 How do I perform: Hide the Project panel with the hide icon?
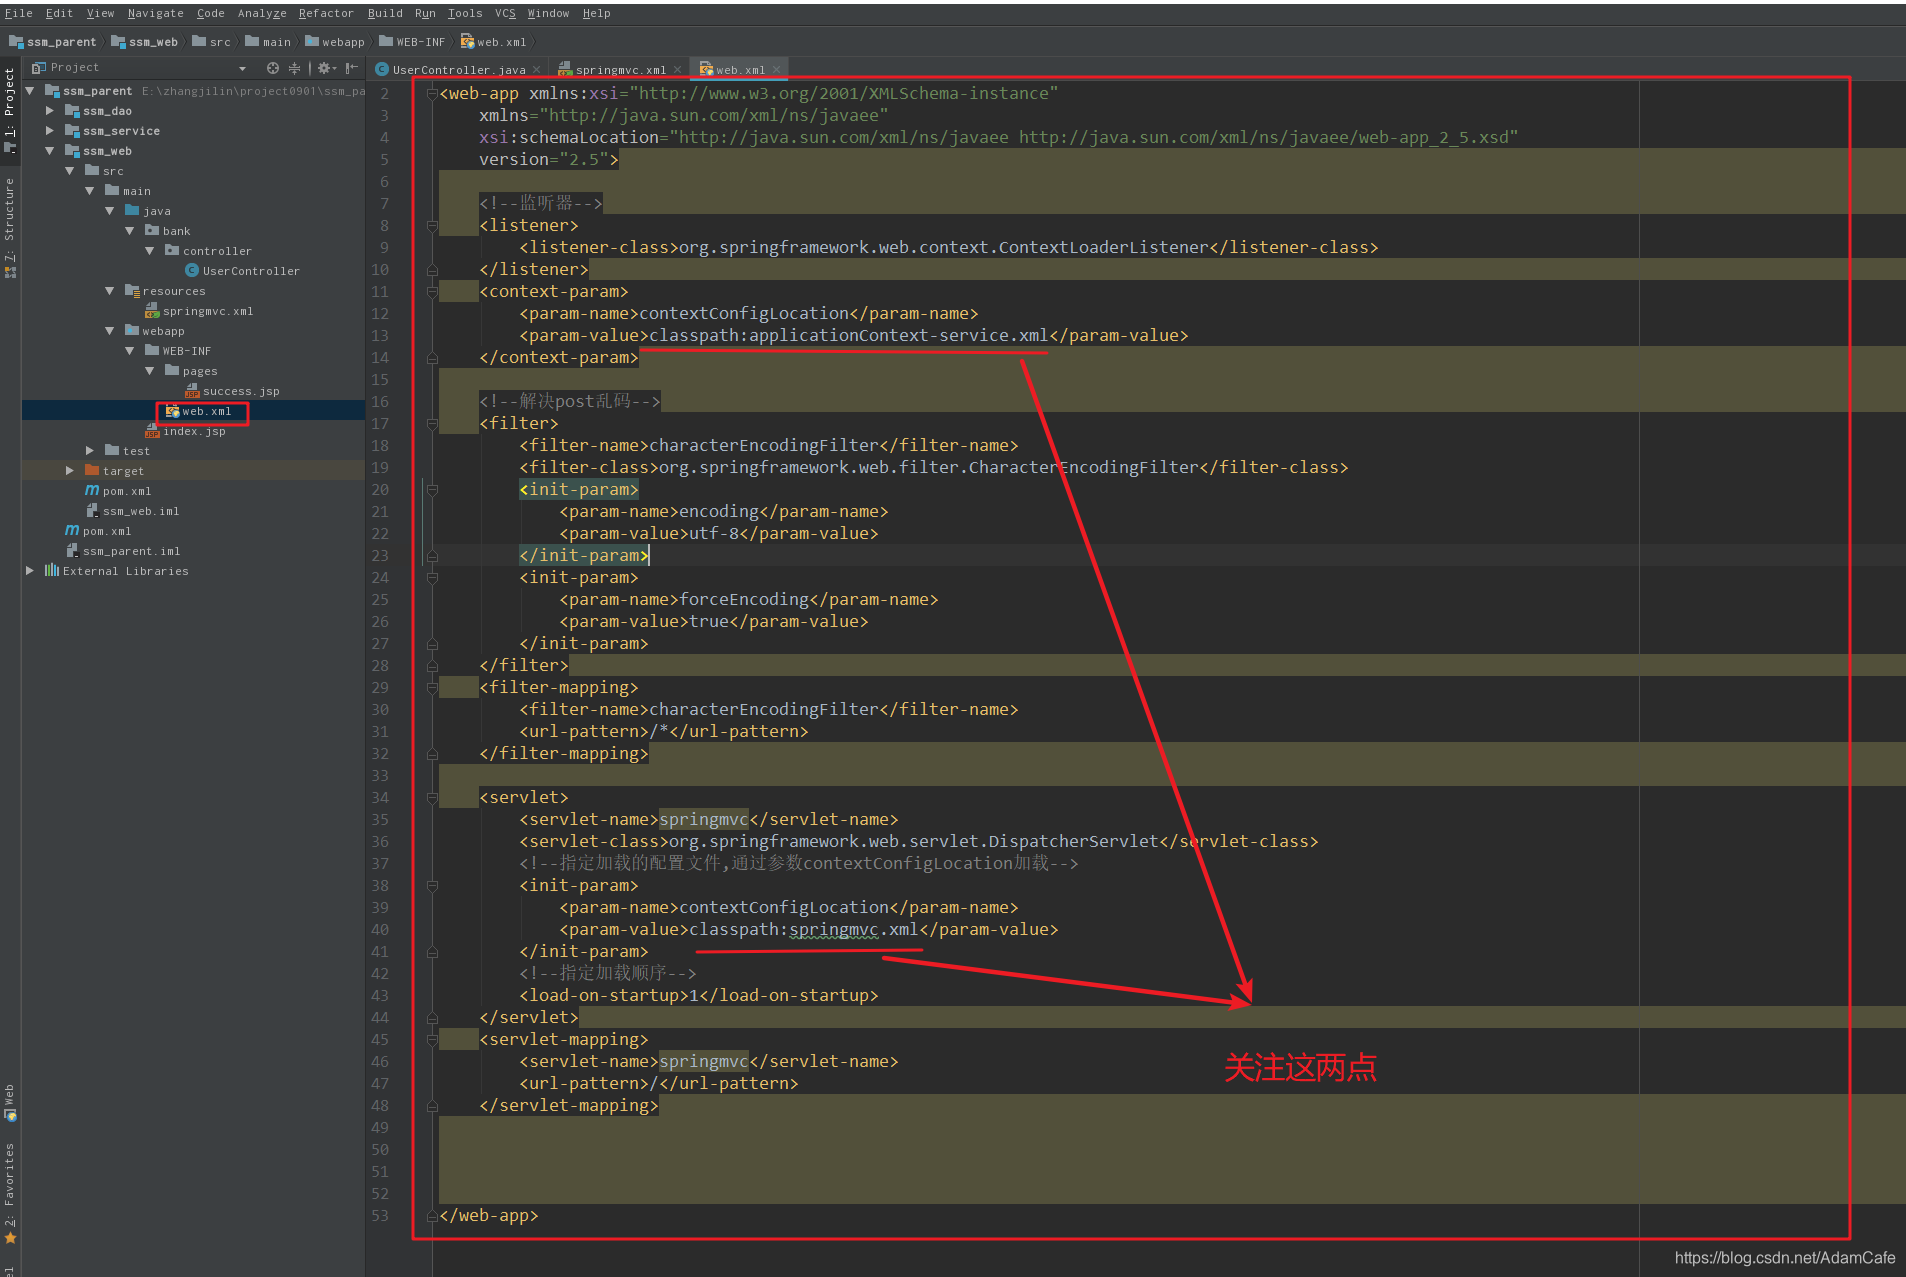pos(351,68)
